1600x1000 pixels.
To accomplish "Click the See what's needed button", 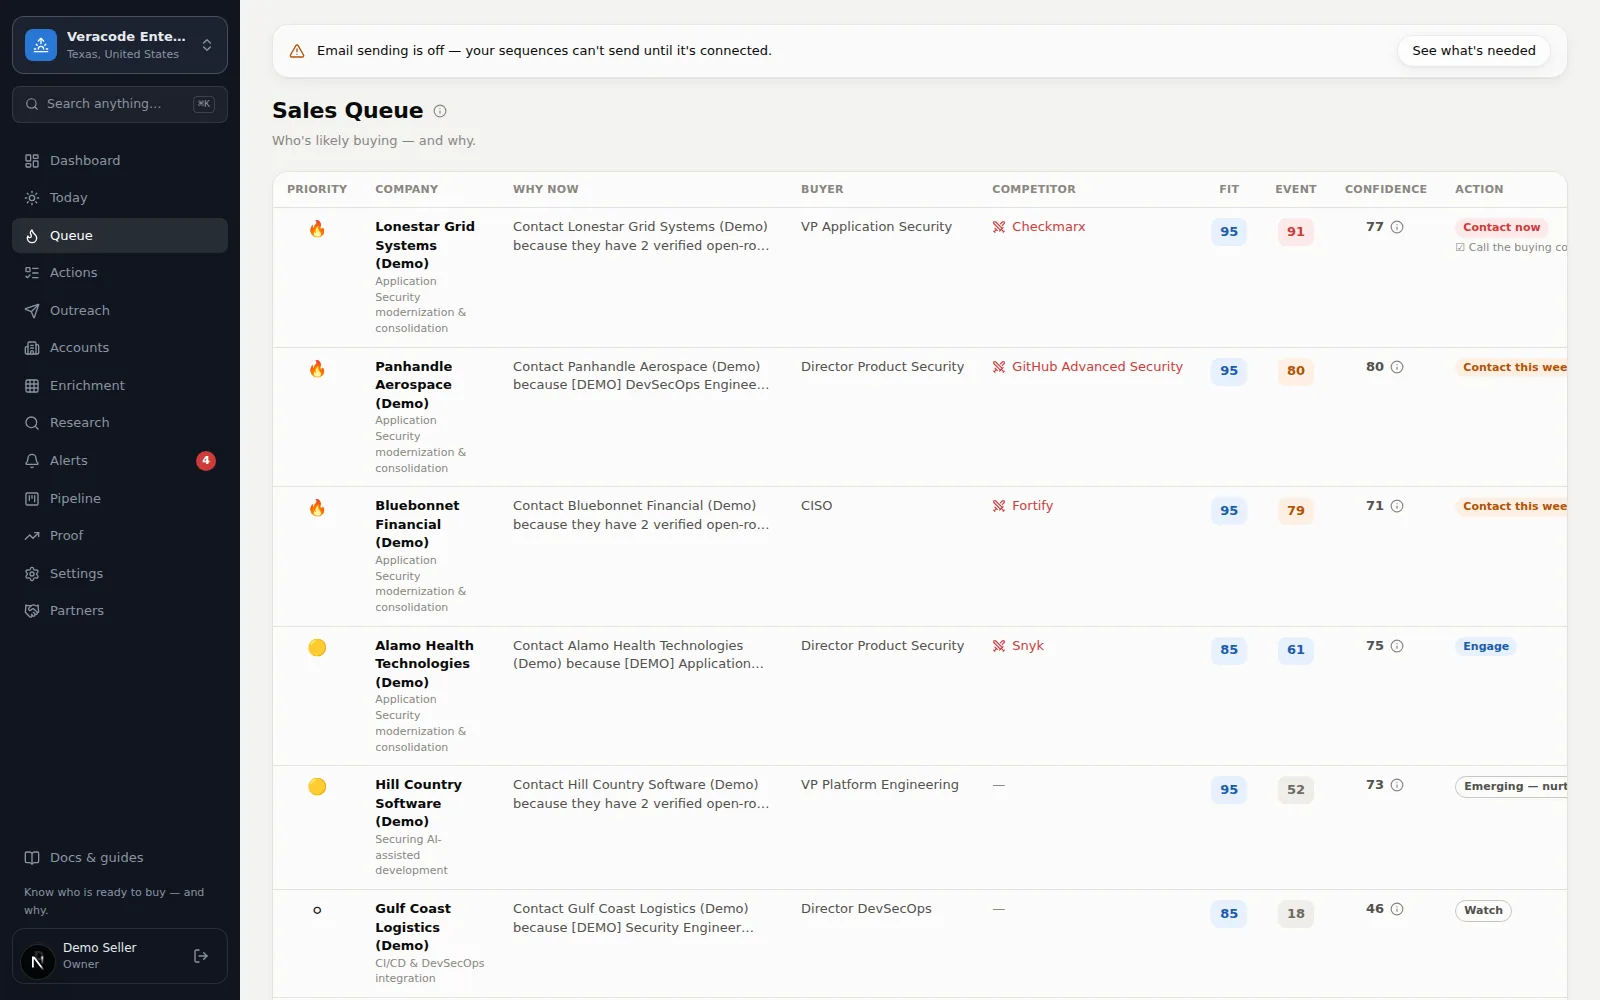I will (1474, 51).
